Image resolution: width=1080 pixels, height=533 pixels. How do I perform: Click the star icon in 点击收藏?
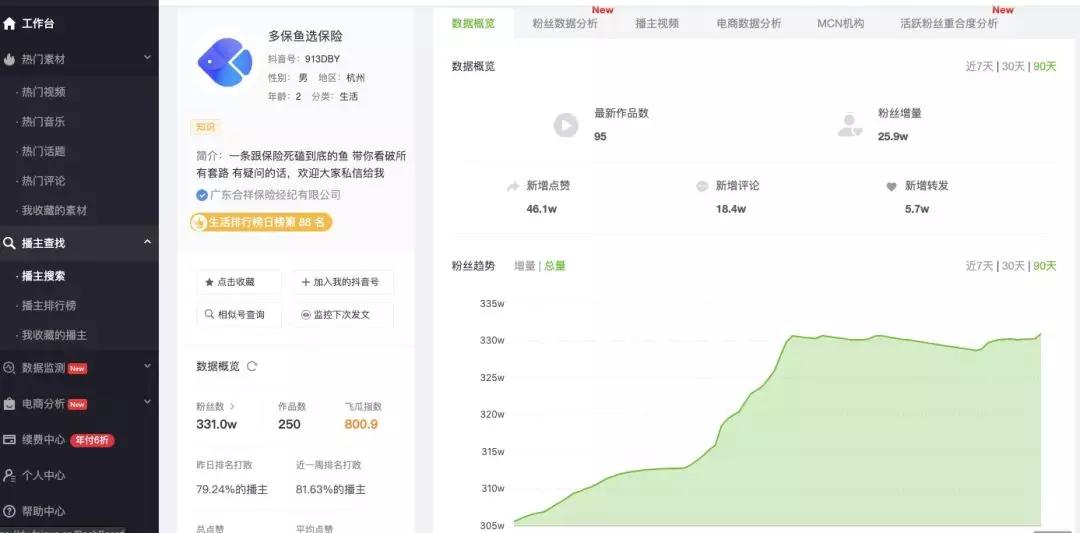(x=209, y=282)
